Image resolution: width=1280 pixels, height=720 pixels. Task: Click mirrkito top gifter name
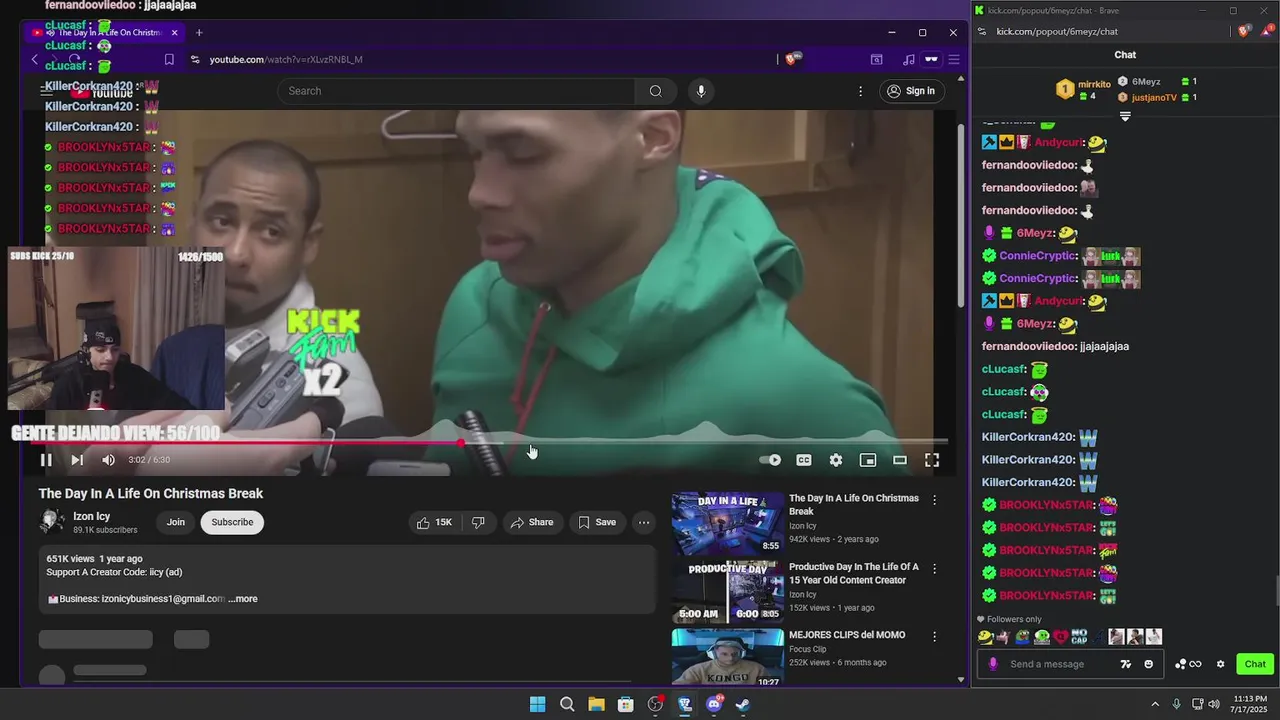[x=1094, y=85]
